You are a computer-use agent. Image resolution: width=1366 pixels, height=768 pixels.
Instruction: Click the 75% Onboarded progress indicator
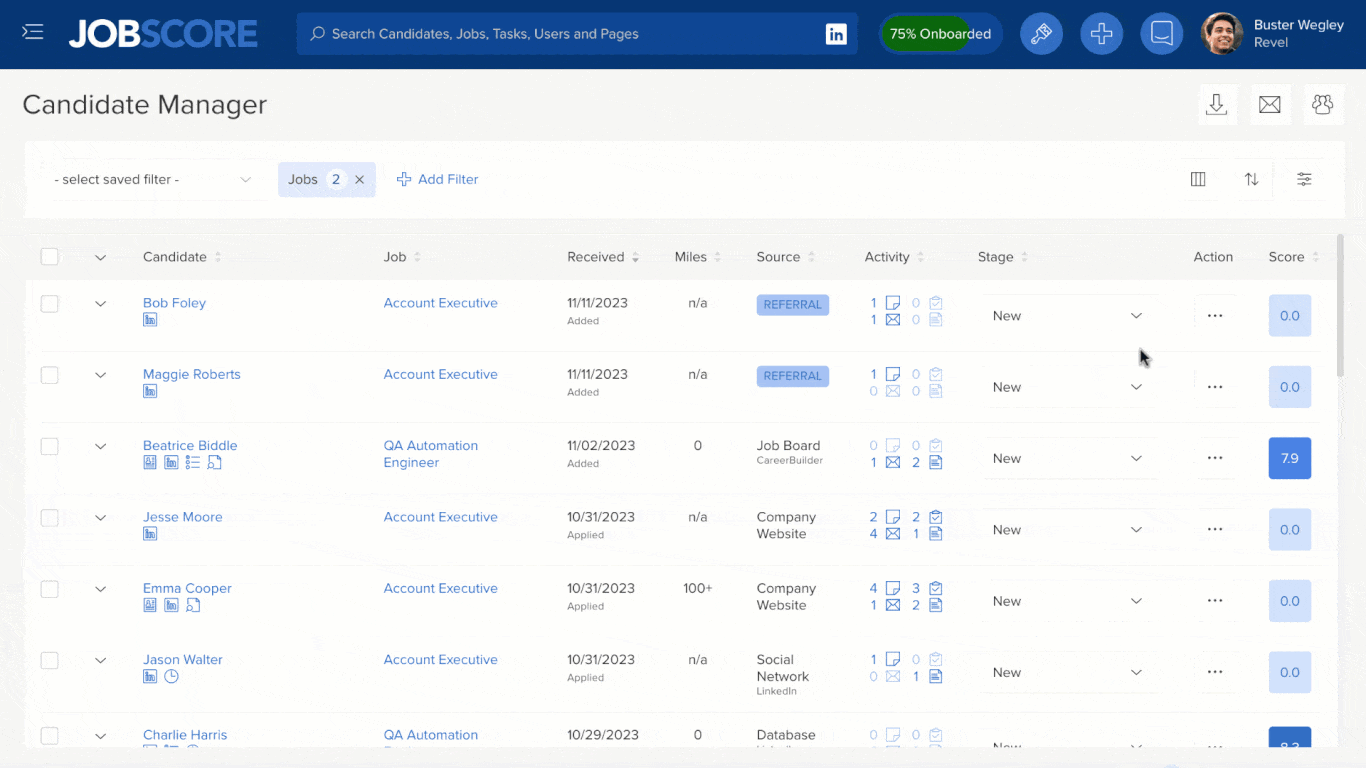[x=940, y=34]
